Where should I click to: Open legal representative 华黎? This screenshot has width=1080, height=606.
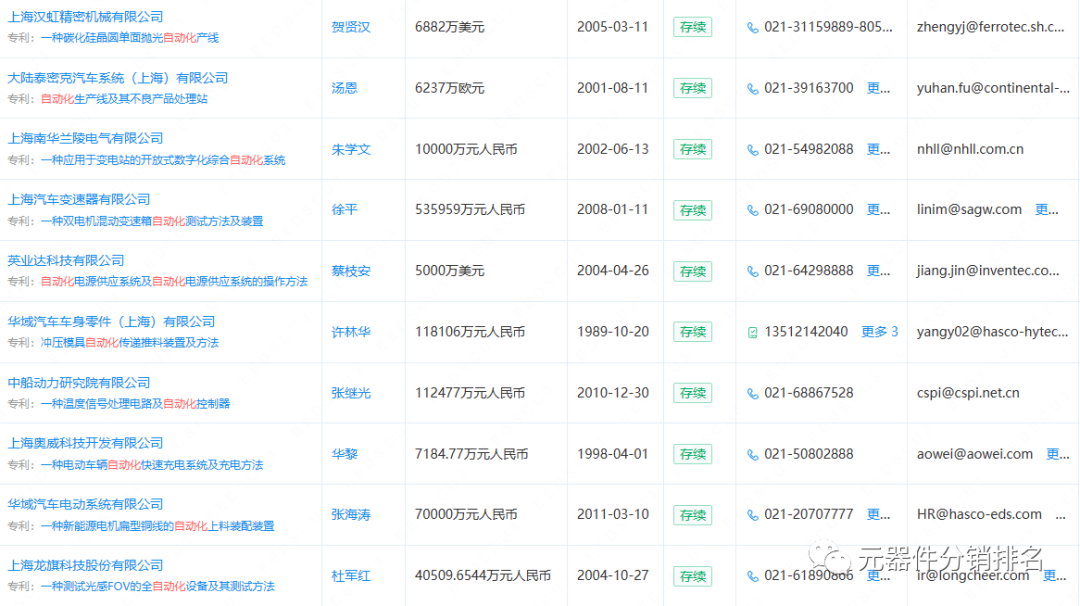[344, 454]
